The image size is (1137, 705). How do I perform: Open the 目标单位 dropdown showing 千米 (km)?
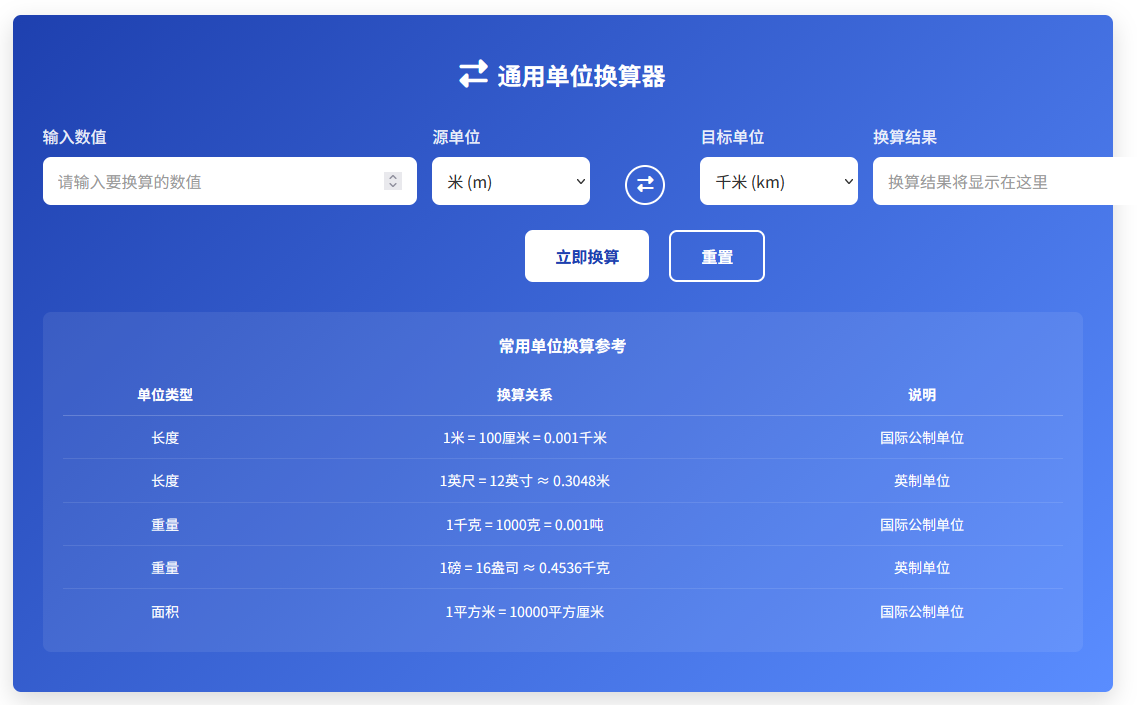[x=779, y=181]
